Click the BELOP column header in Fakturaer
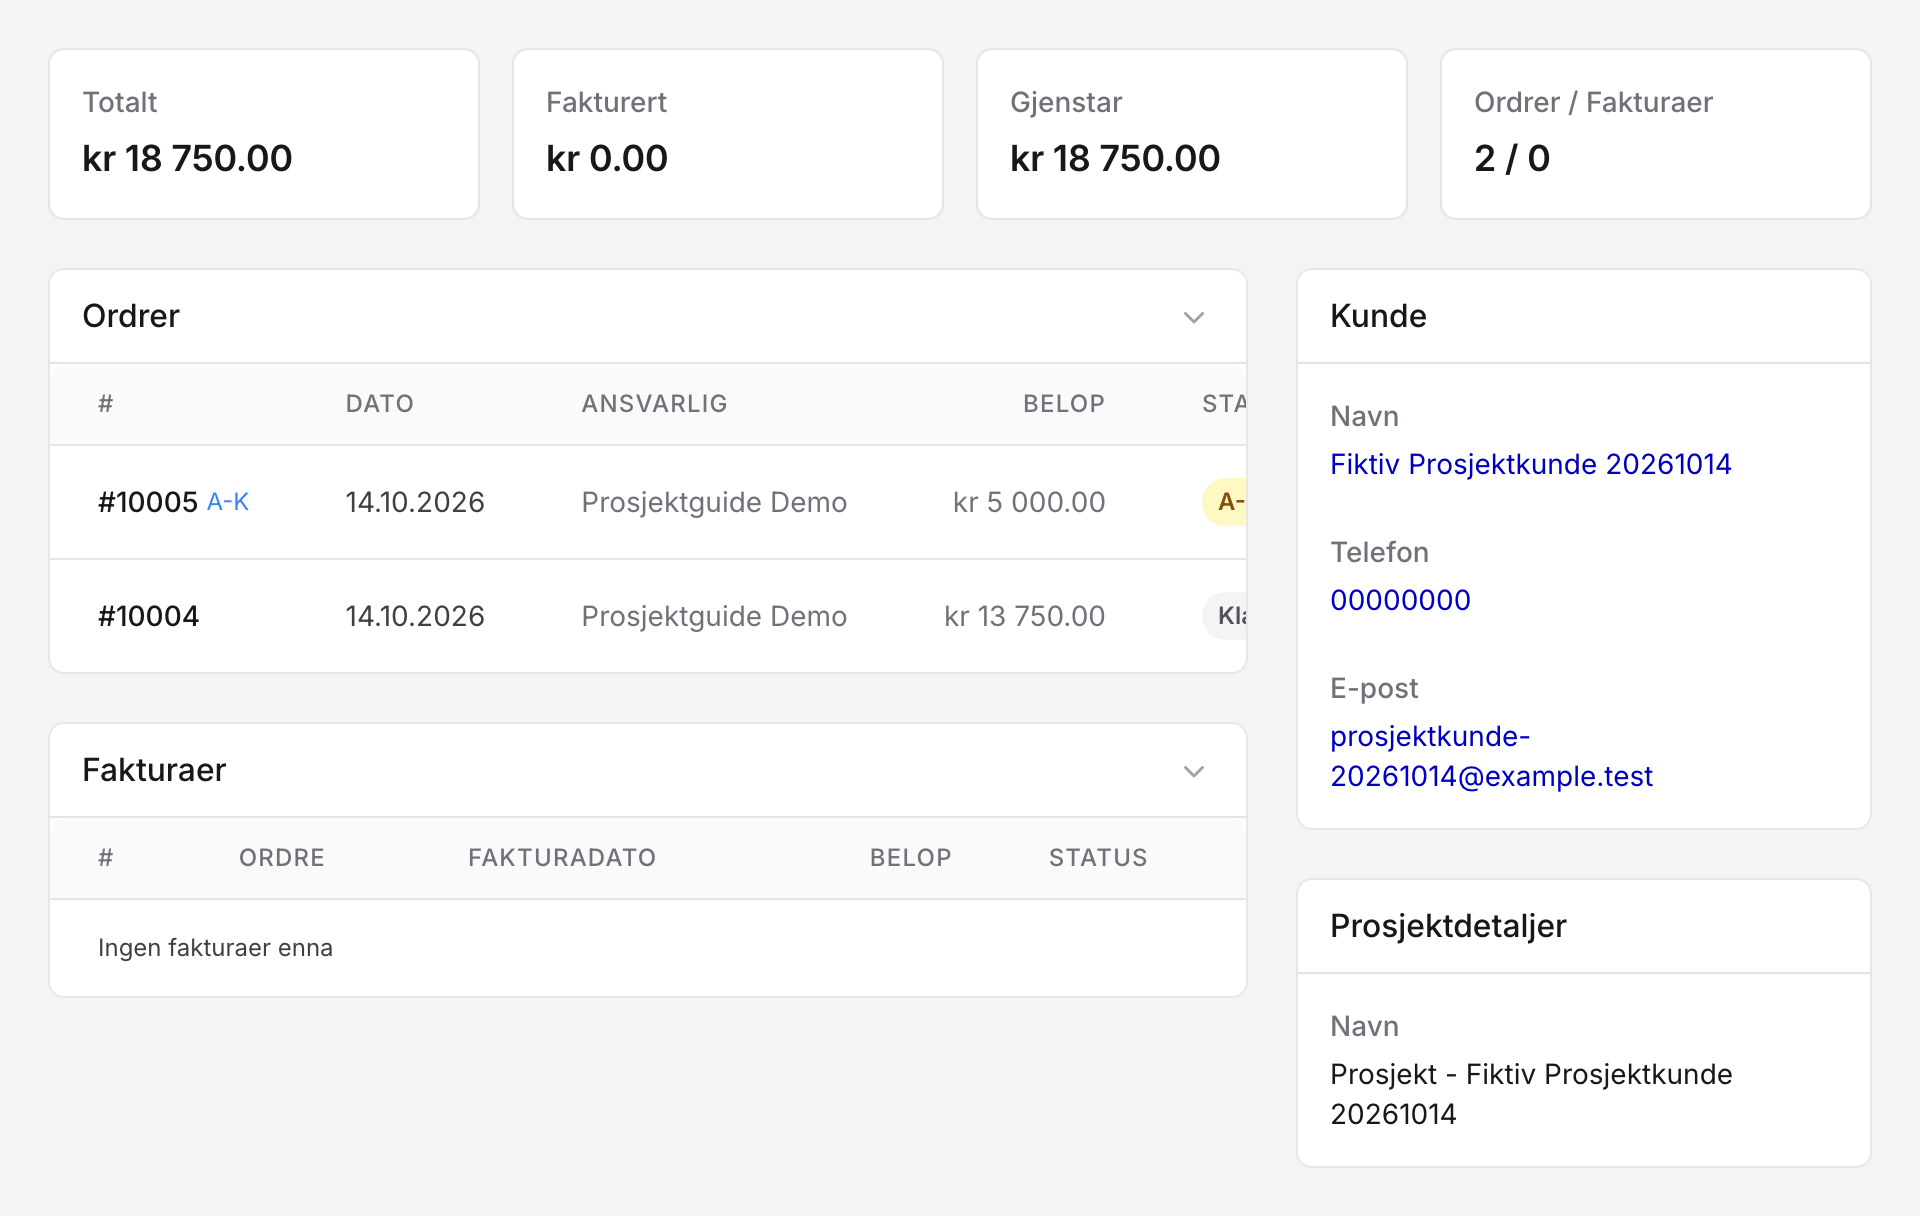The image size is (1920, 1216). pyautogui.click(x=911, y=858)
